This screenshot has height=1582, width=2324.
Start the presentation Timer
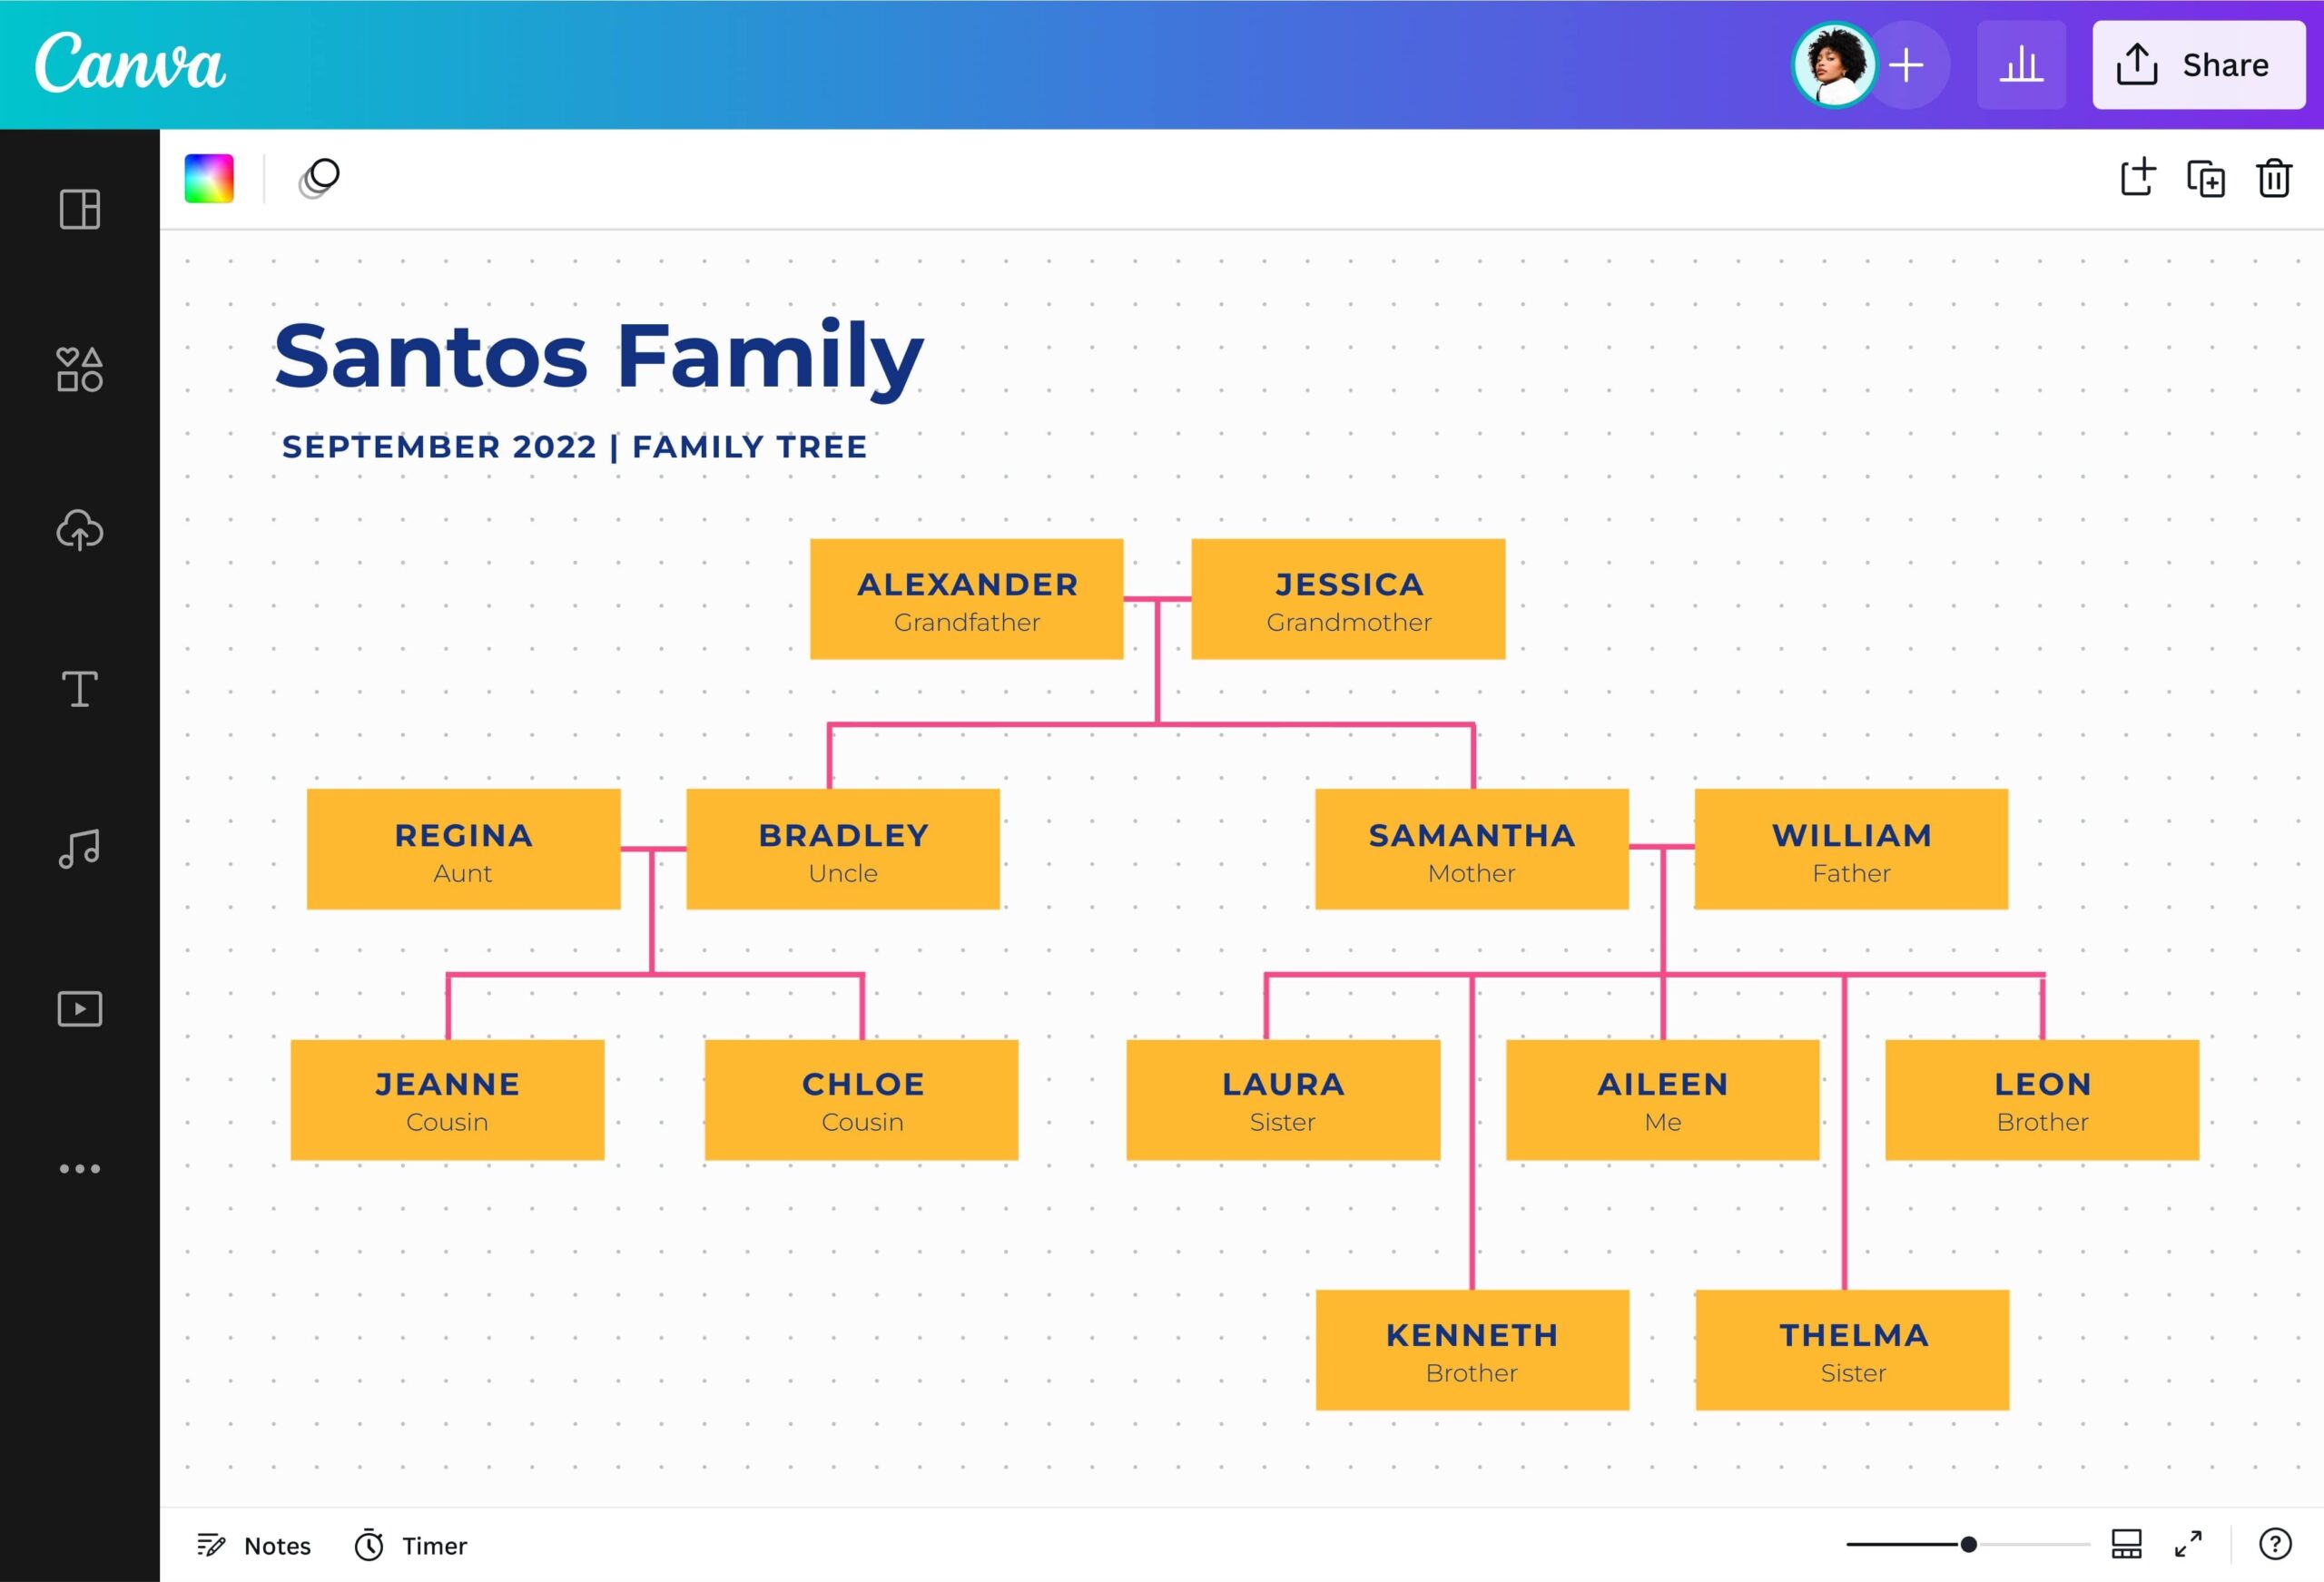point(409,1545)
